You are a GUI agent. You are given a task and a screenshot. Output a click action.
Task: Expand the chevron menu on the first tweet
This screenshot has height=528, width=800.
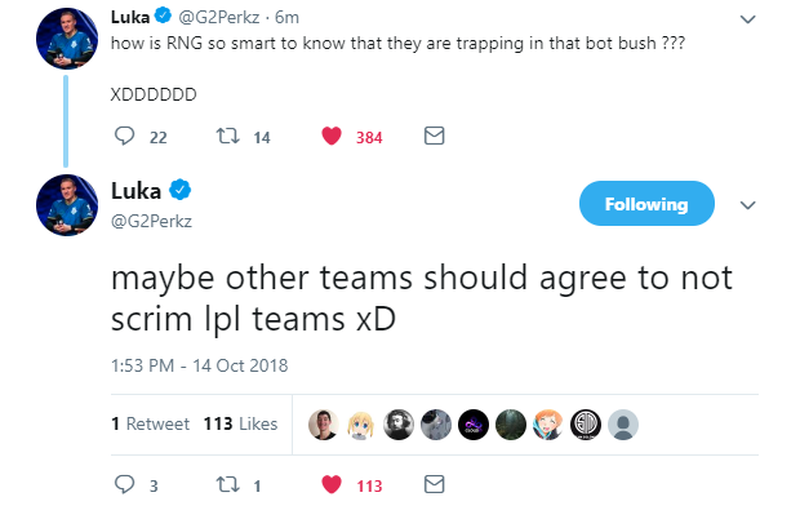coord(747,19)
